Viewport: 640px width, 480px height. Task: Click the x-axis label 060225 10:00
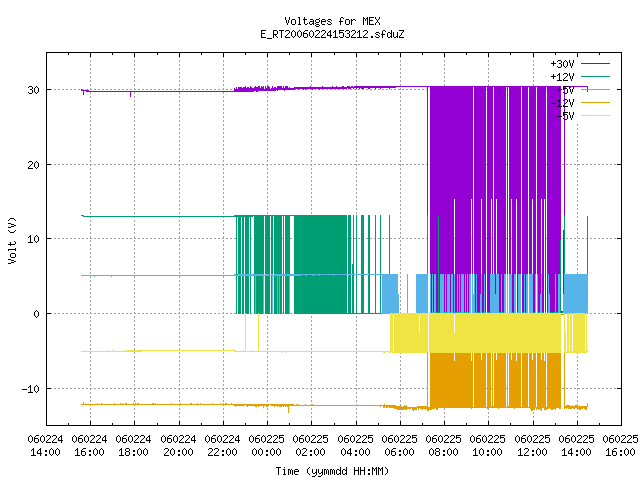click(488, 446)
